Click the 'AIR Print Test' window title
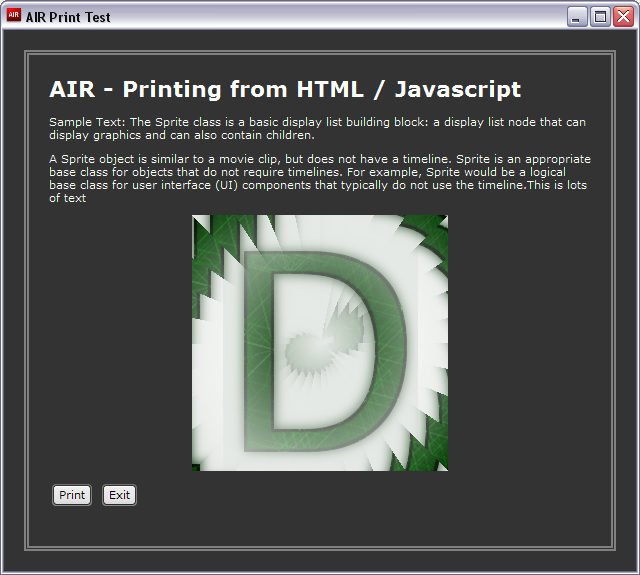The width and height of the screenshot is (640, 575). click(68, 17)
